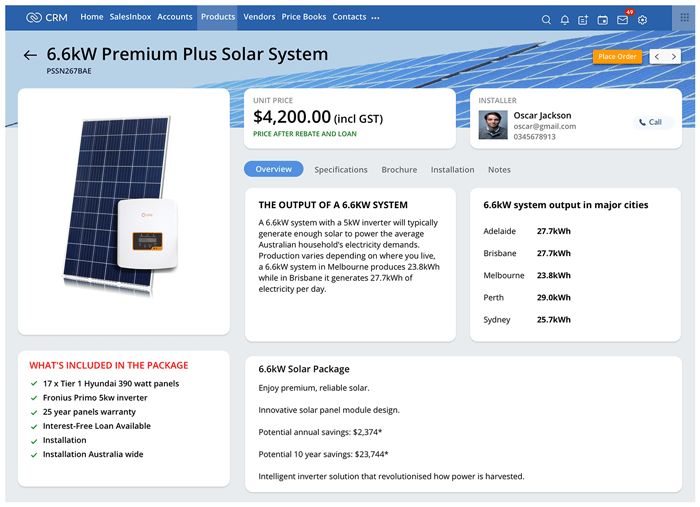Image resolution: width=700 pixels, height=507 pixels.
Task: Call installer Oscar Jackson
Action: pos(649,122)
